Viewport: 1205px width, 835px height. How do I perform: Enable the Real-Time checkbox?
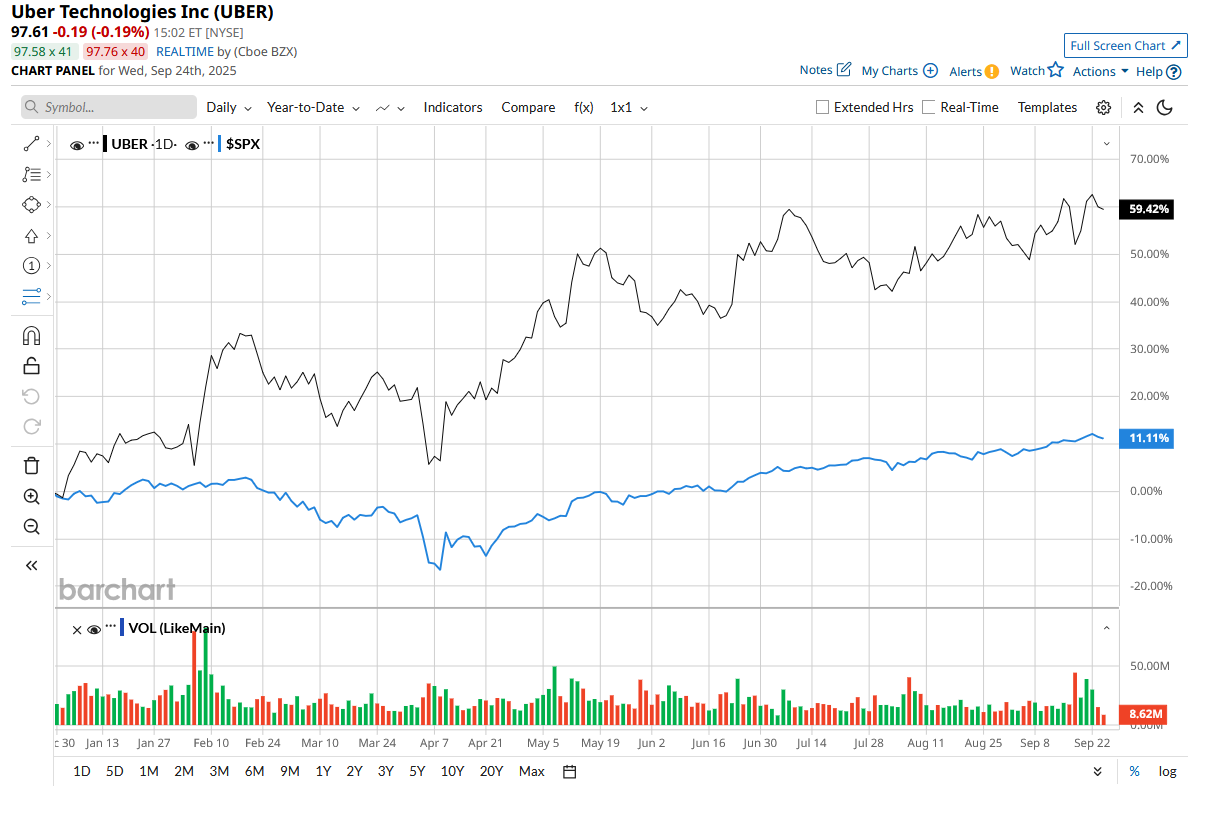point(929,107)
